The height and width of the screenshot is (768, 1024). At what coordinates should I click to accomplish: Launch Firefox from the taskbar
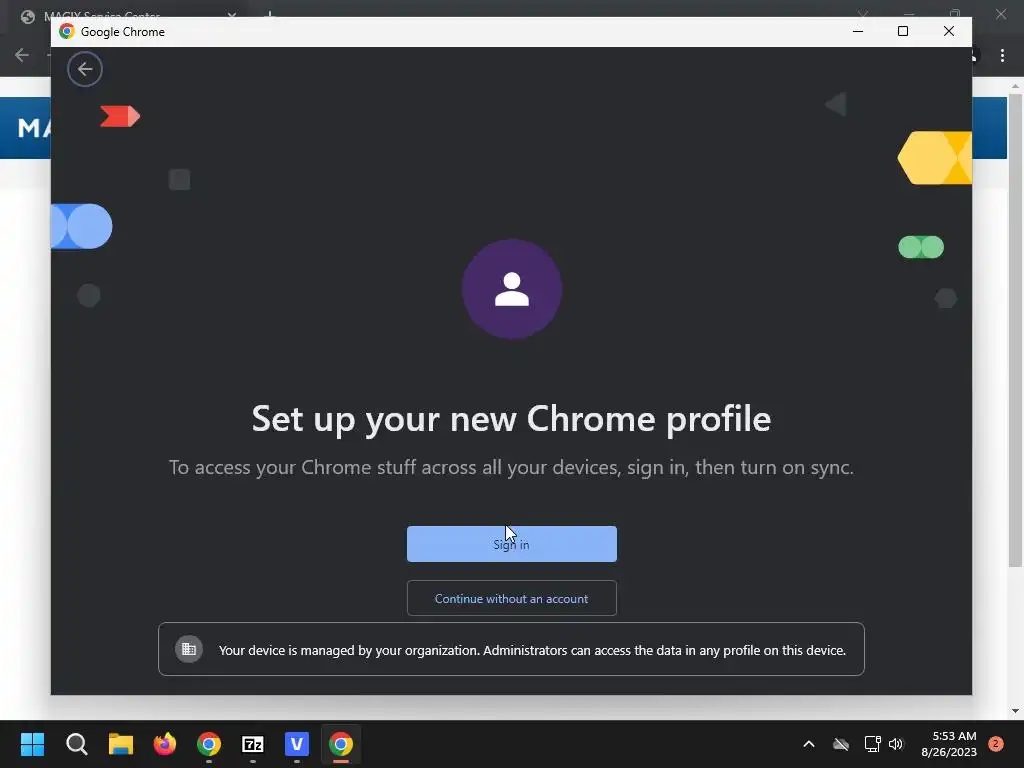point(165,744)
